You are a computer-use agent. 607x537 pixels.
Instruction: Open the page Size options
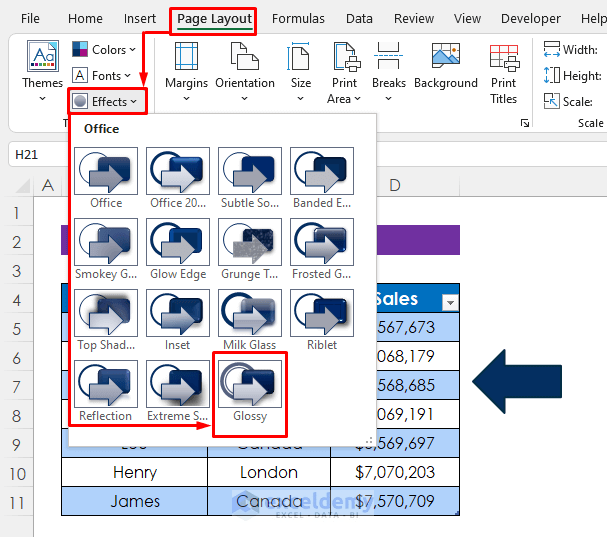click(300, 72)
